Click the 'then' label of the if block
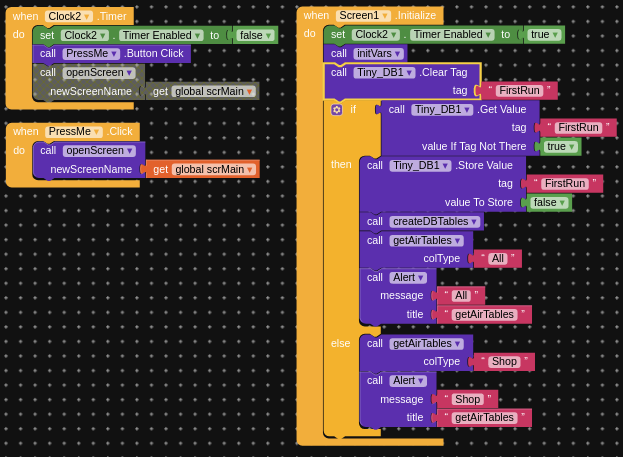Screen dimensions: 623x457 point(341,165)
